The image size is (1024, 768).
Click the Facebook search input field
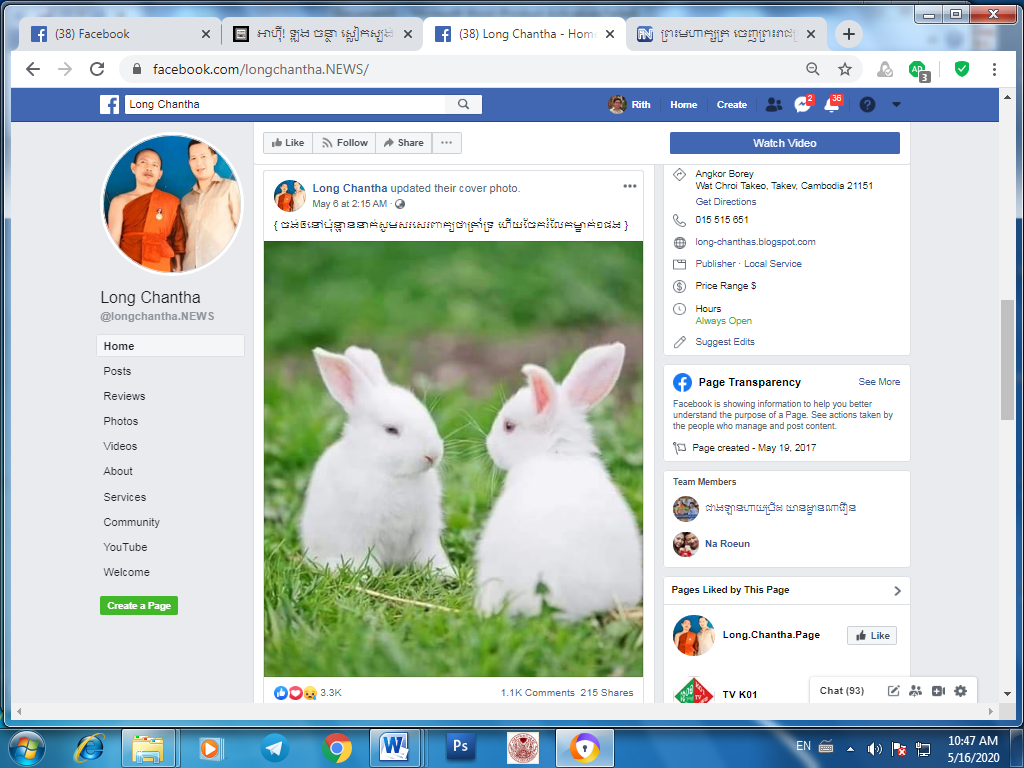tap(285, 104)
